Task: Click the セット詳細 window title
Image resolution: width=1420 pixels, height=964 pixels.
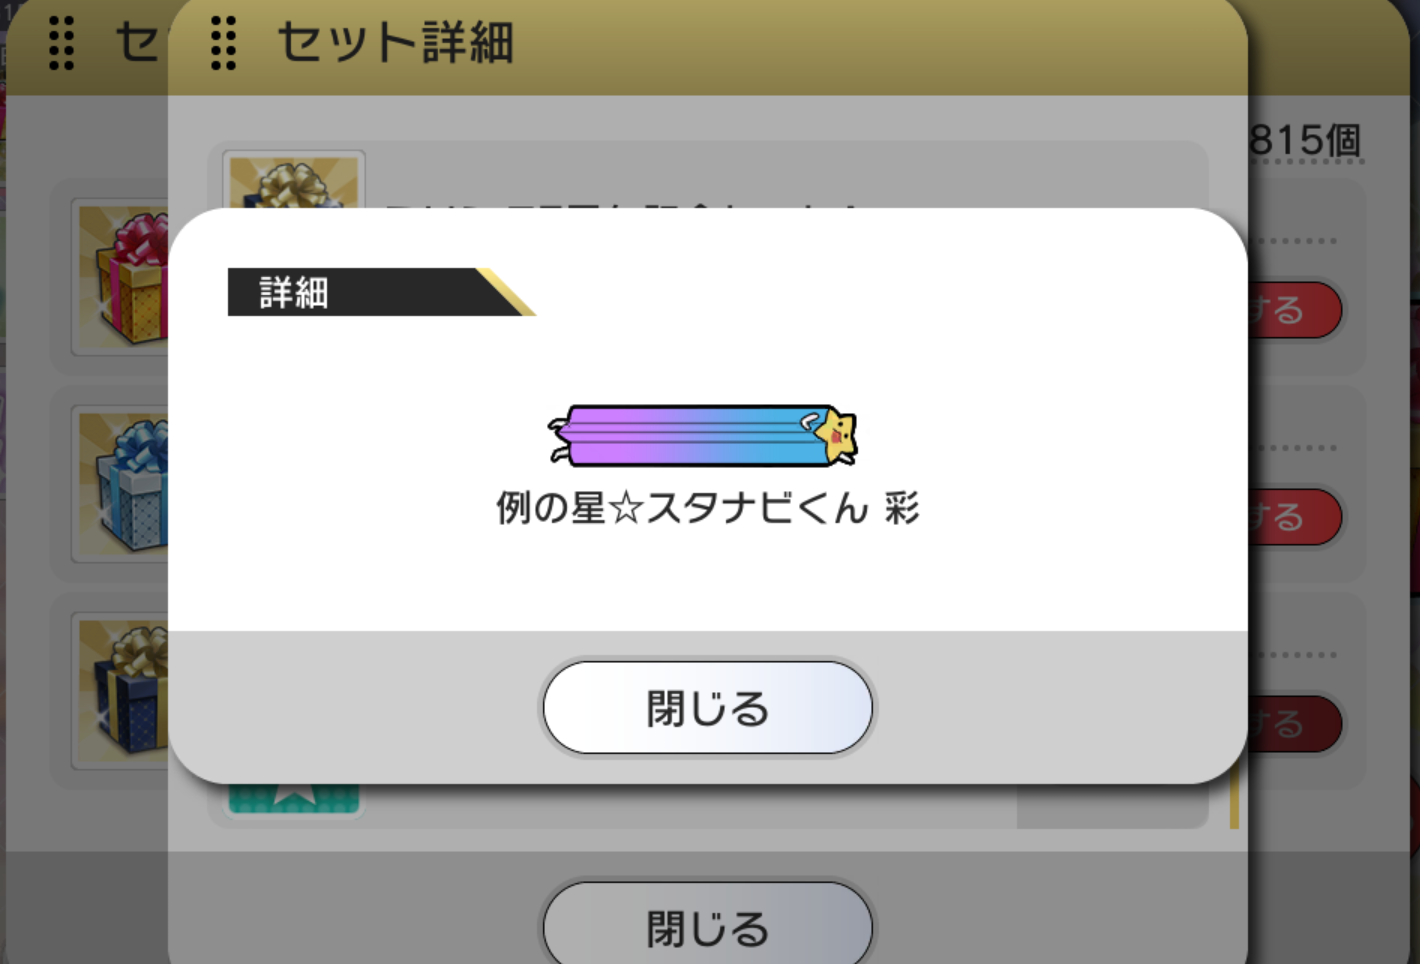Action: click(x=395, y=43)
